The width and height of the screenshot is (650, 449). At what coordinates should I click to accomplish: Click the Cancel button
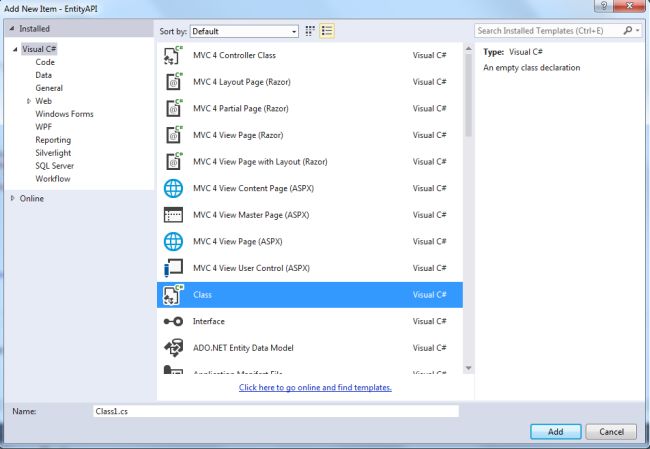click(x=611, y=432)
